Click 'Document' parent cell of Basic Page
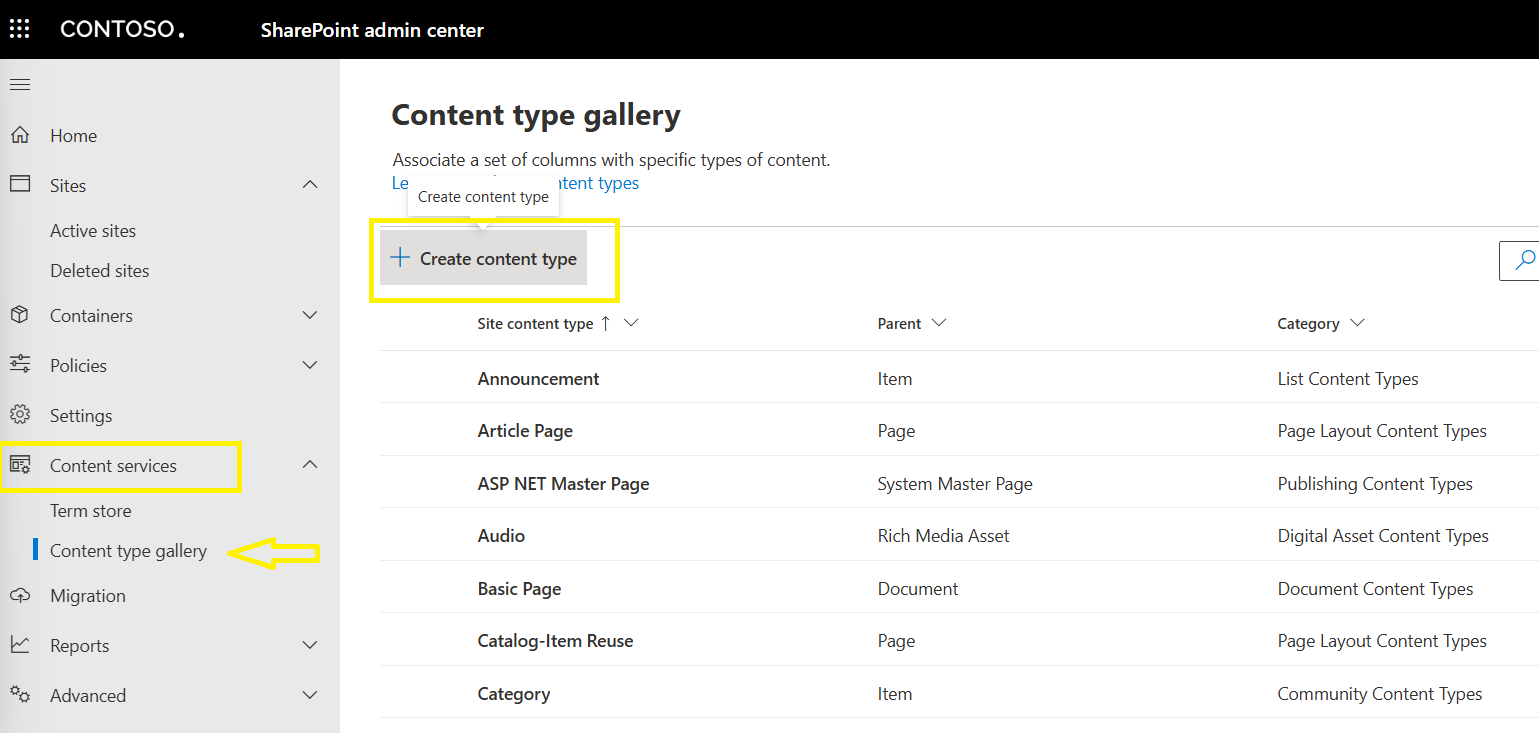This screenshot has height=733, width=1539. (918, 589)
